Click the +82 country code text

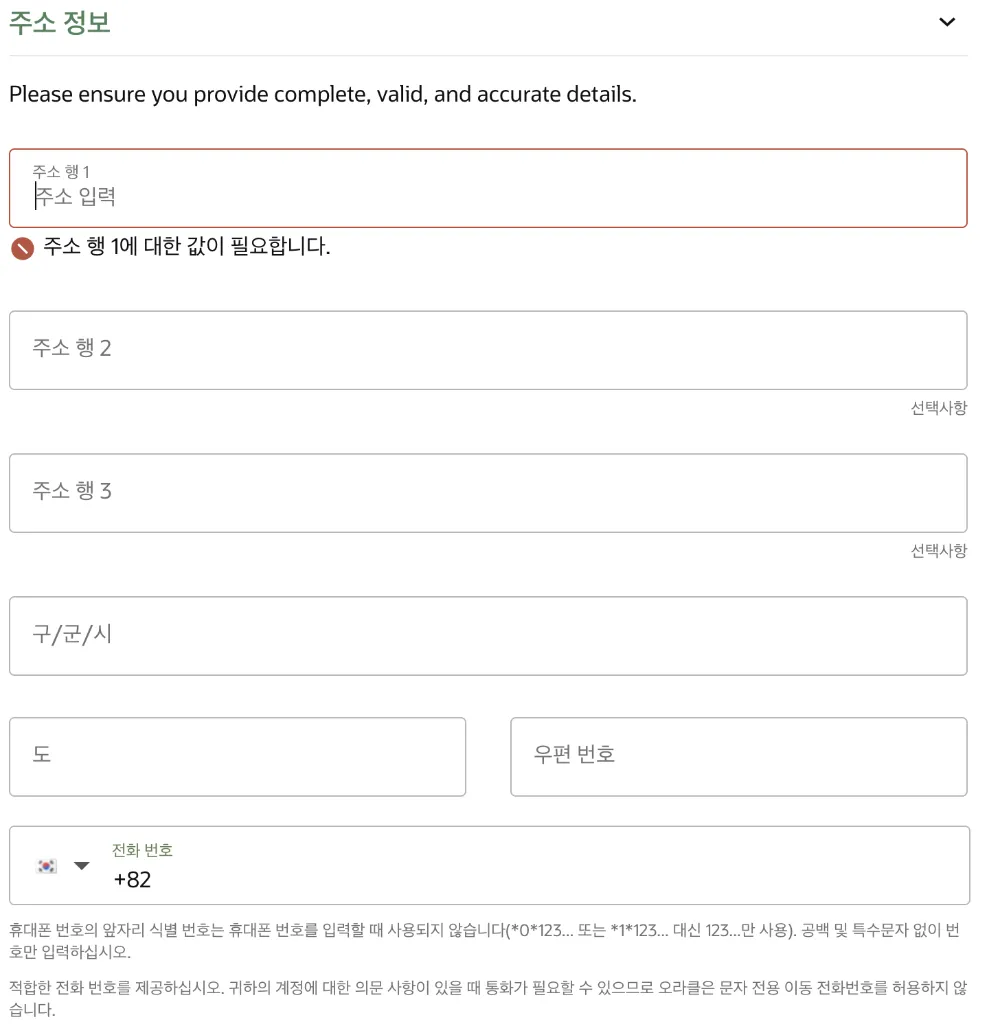(x=132, y=880)
